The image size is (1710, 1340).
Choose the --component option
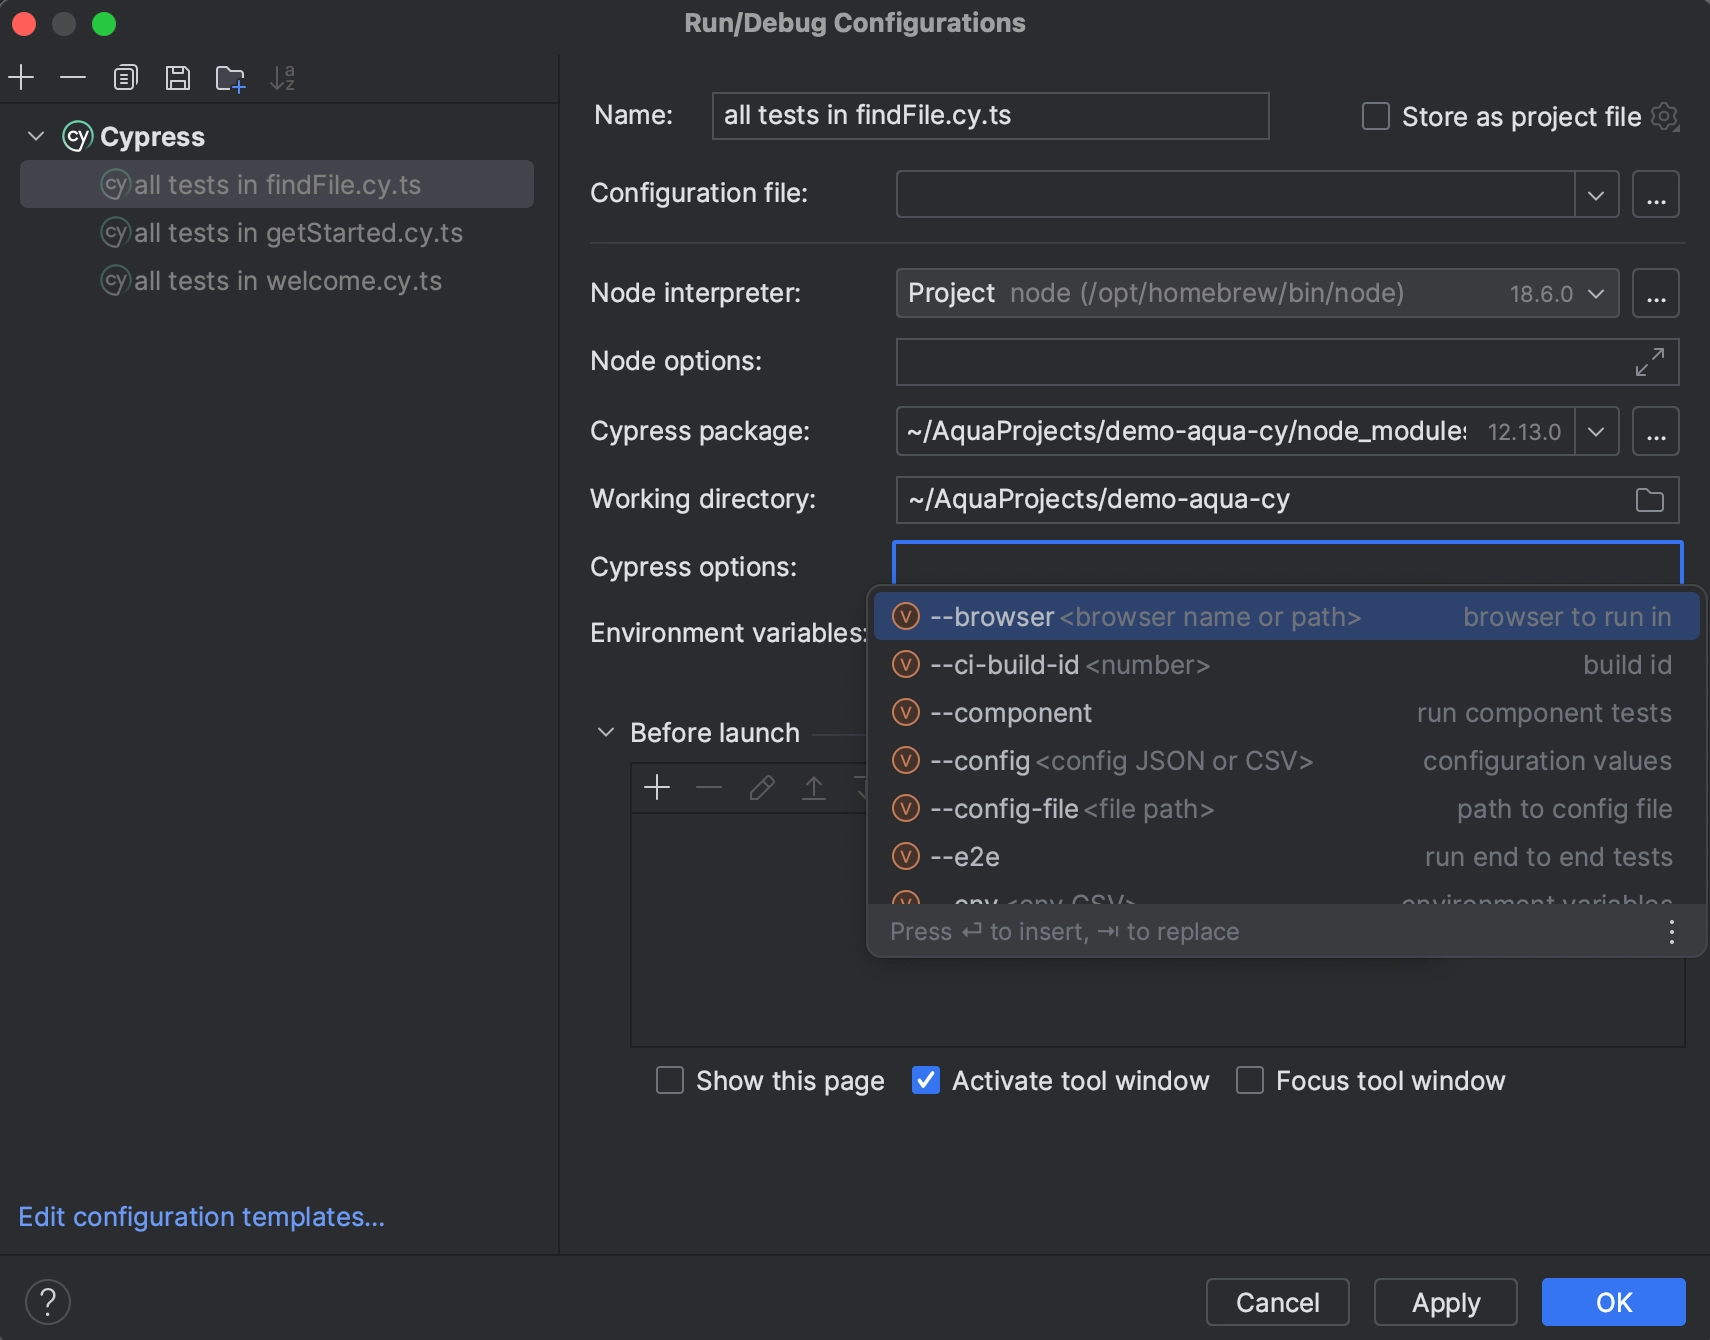(1287, 713)
